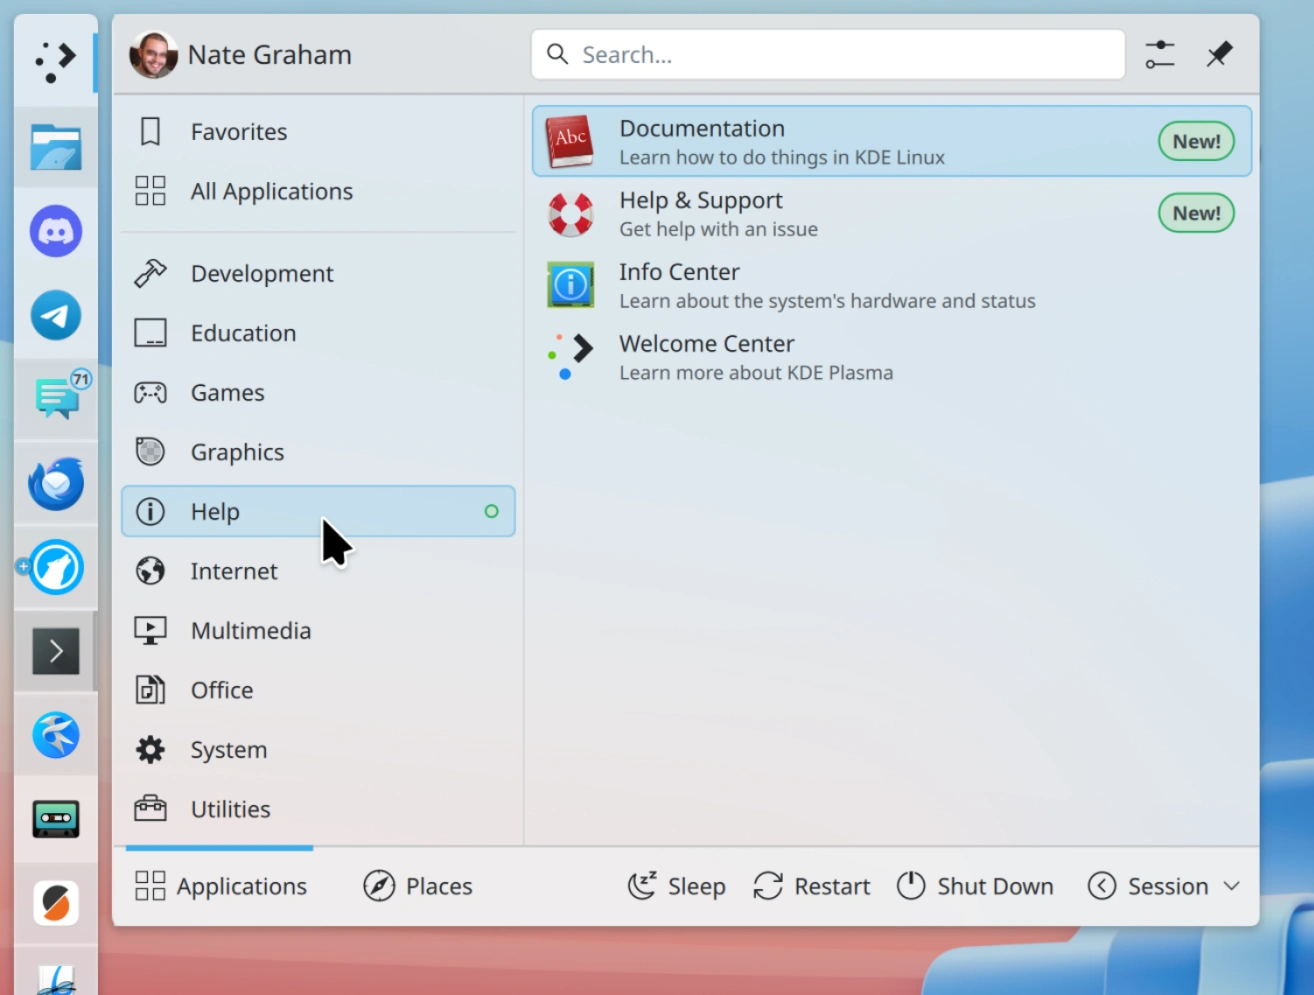Open chat app with 71 badge
Viewport: 1314px width, 995px height.
[58, 397]
